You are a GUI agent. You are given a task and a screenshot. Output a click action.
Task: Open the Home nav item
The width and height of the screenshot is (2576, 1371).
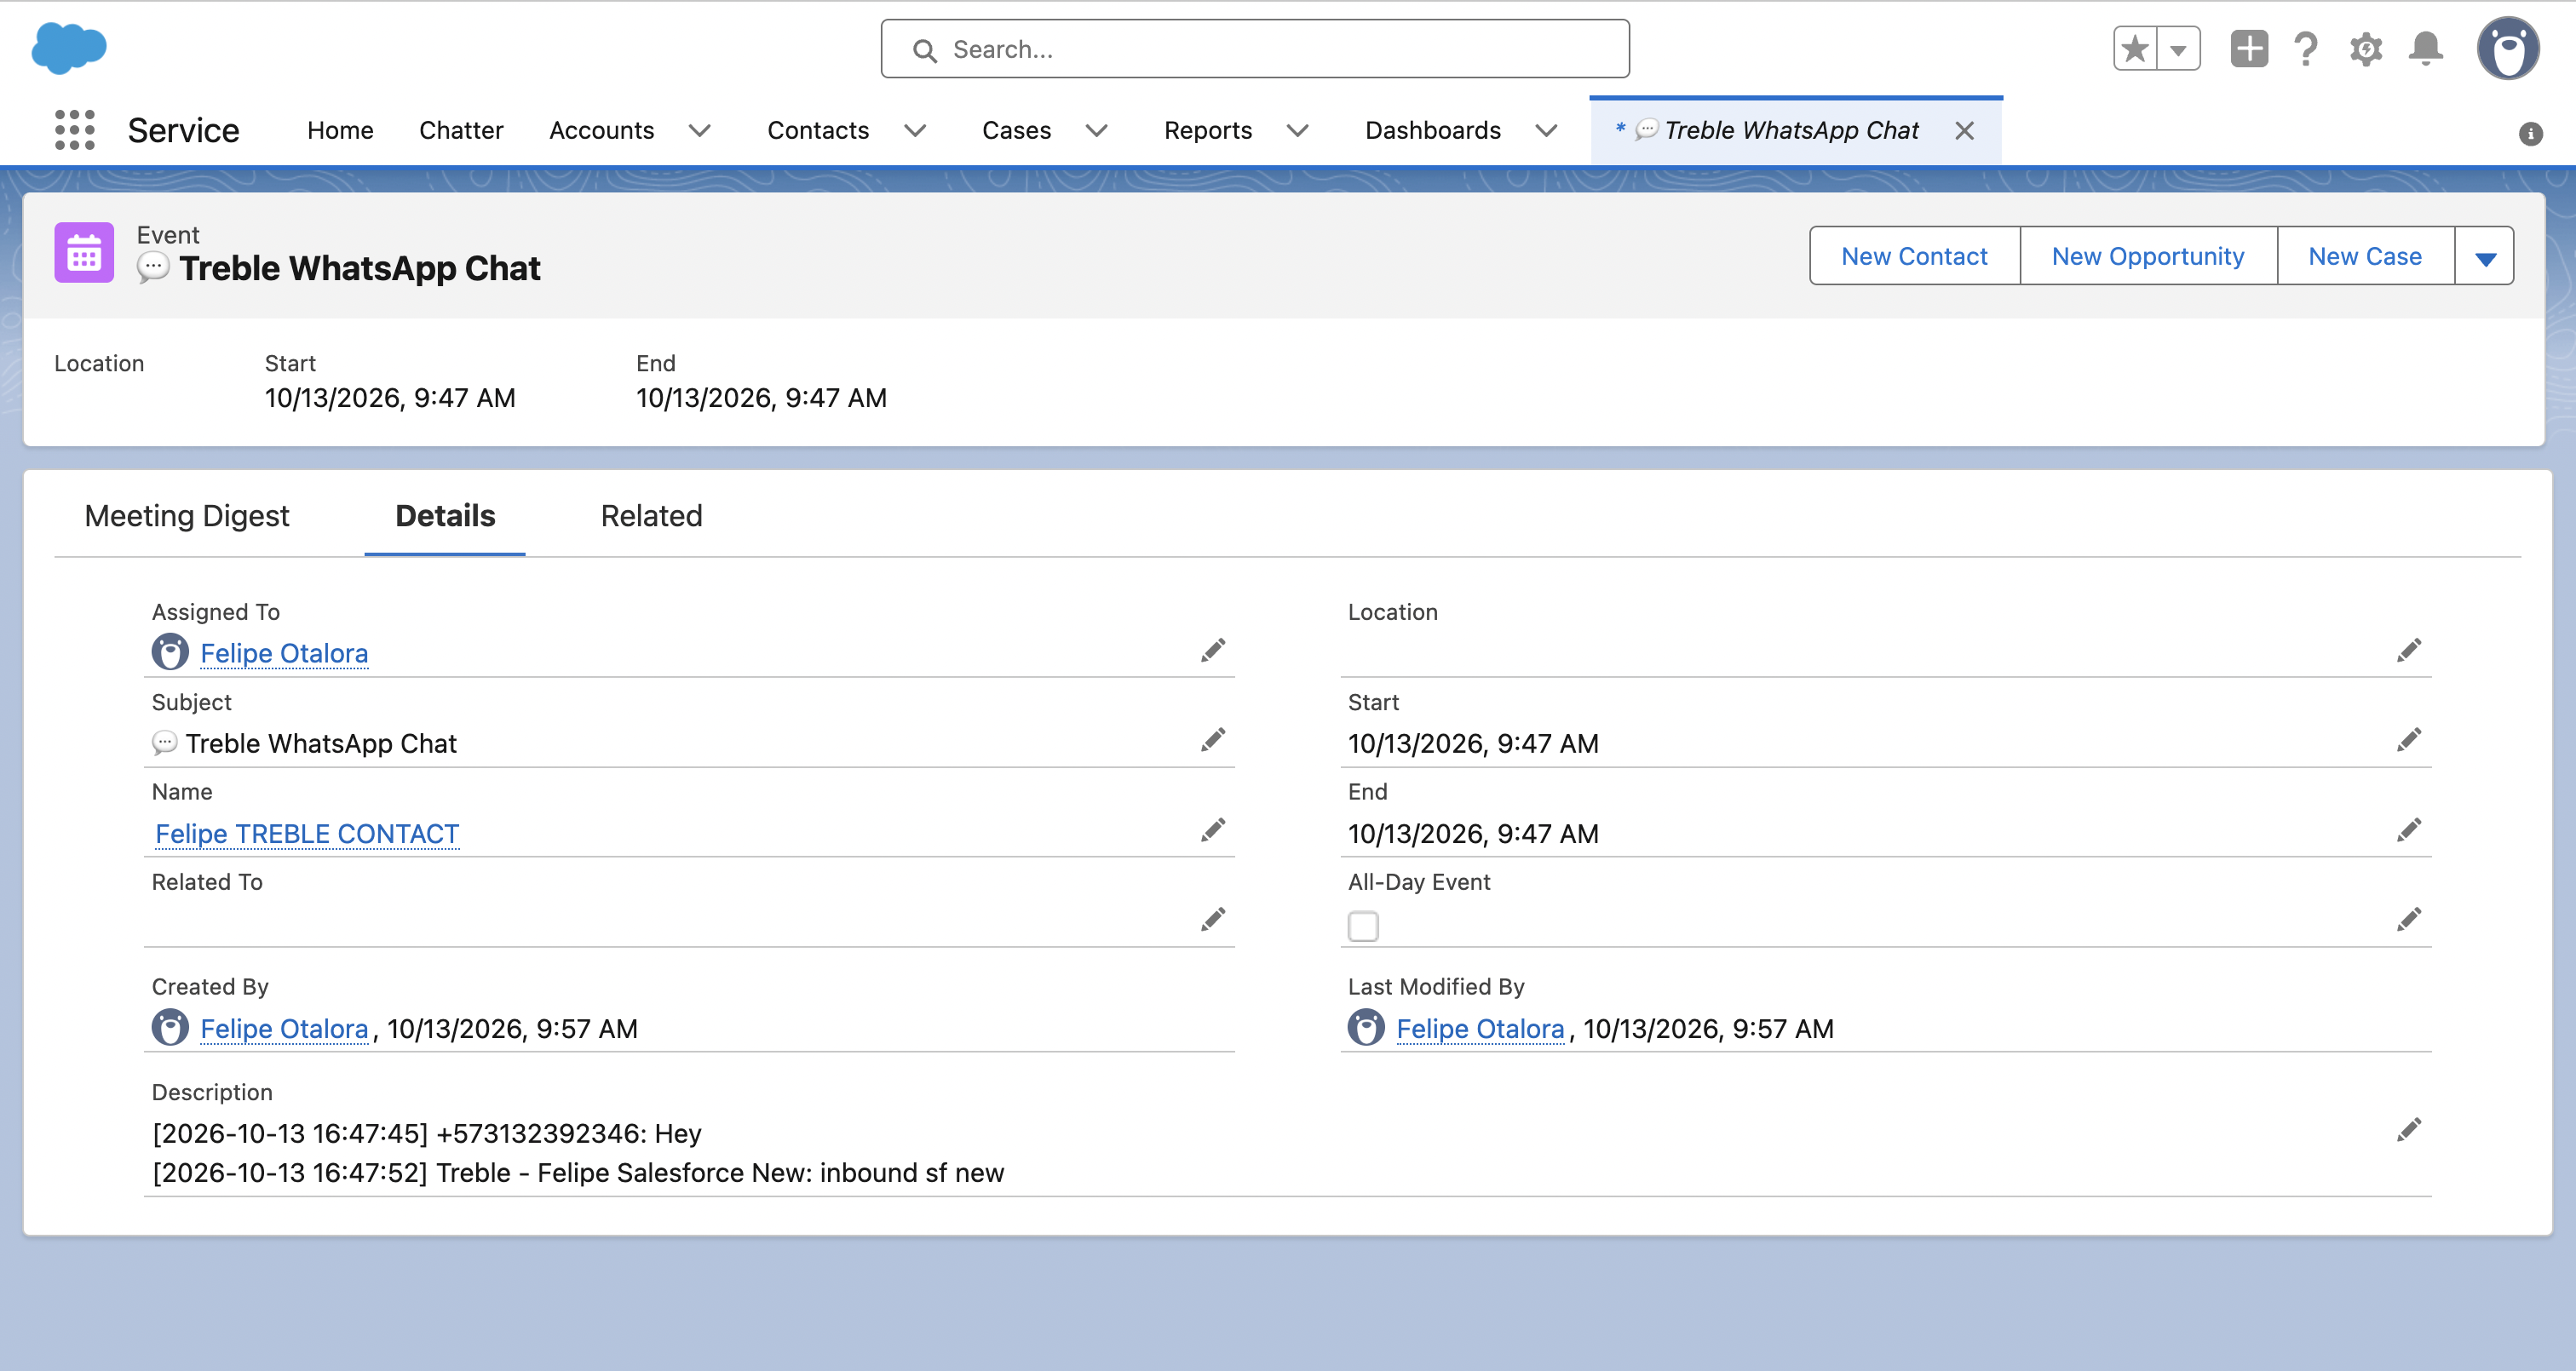coord(340,130)
